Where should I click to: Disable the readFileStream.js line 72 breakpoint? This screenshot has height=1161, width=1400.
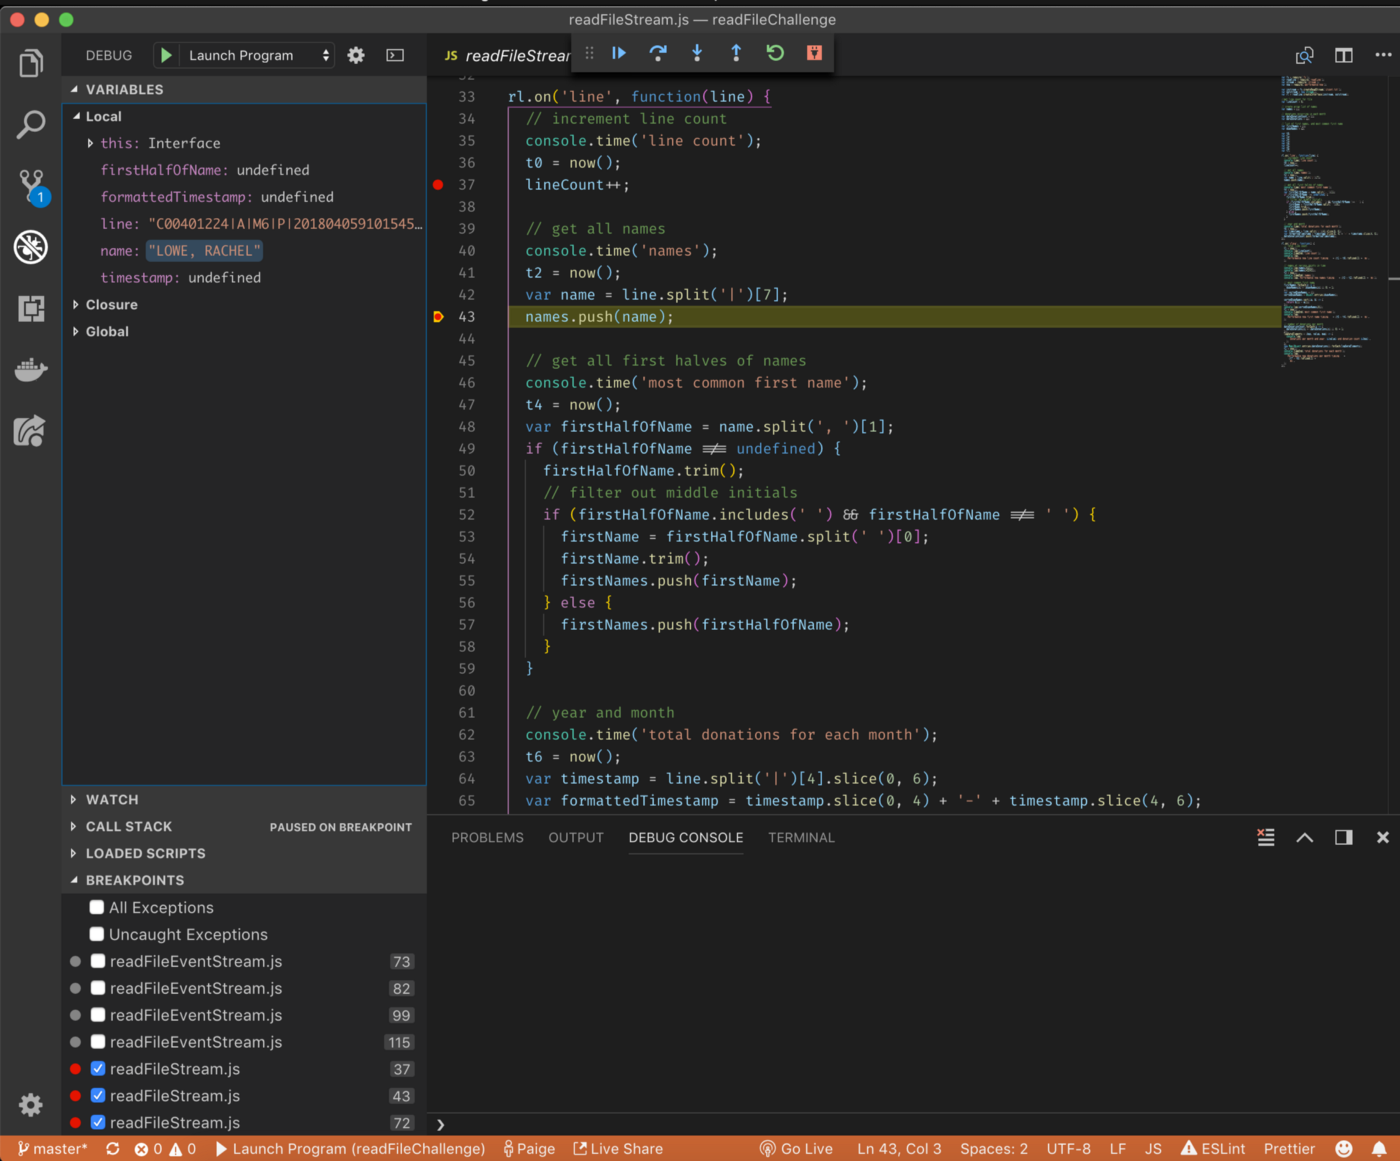[97, 1122]
